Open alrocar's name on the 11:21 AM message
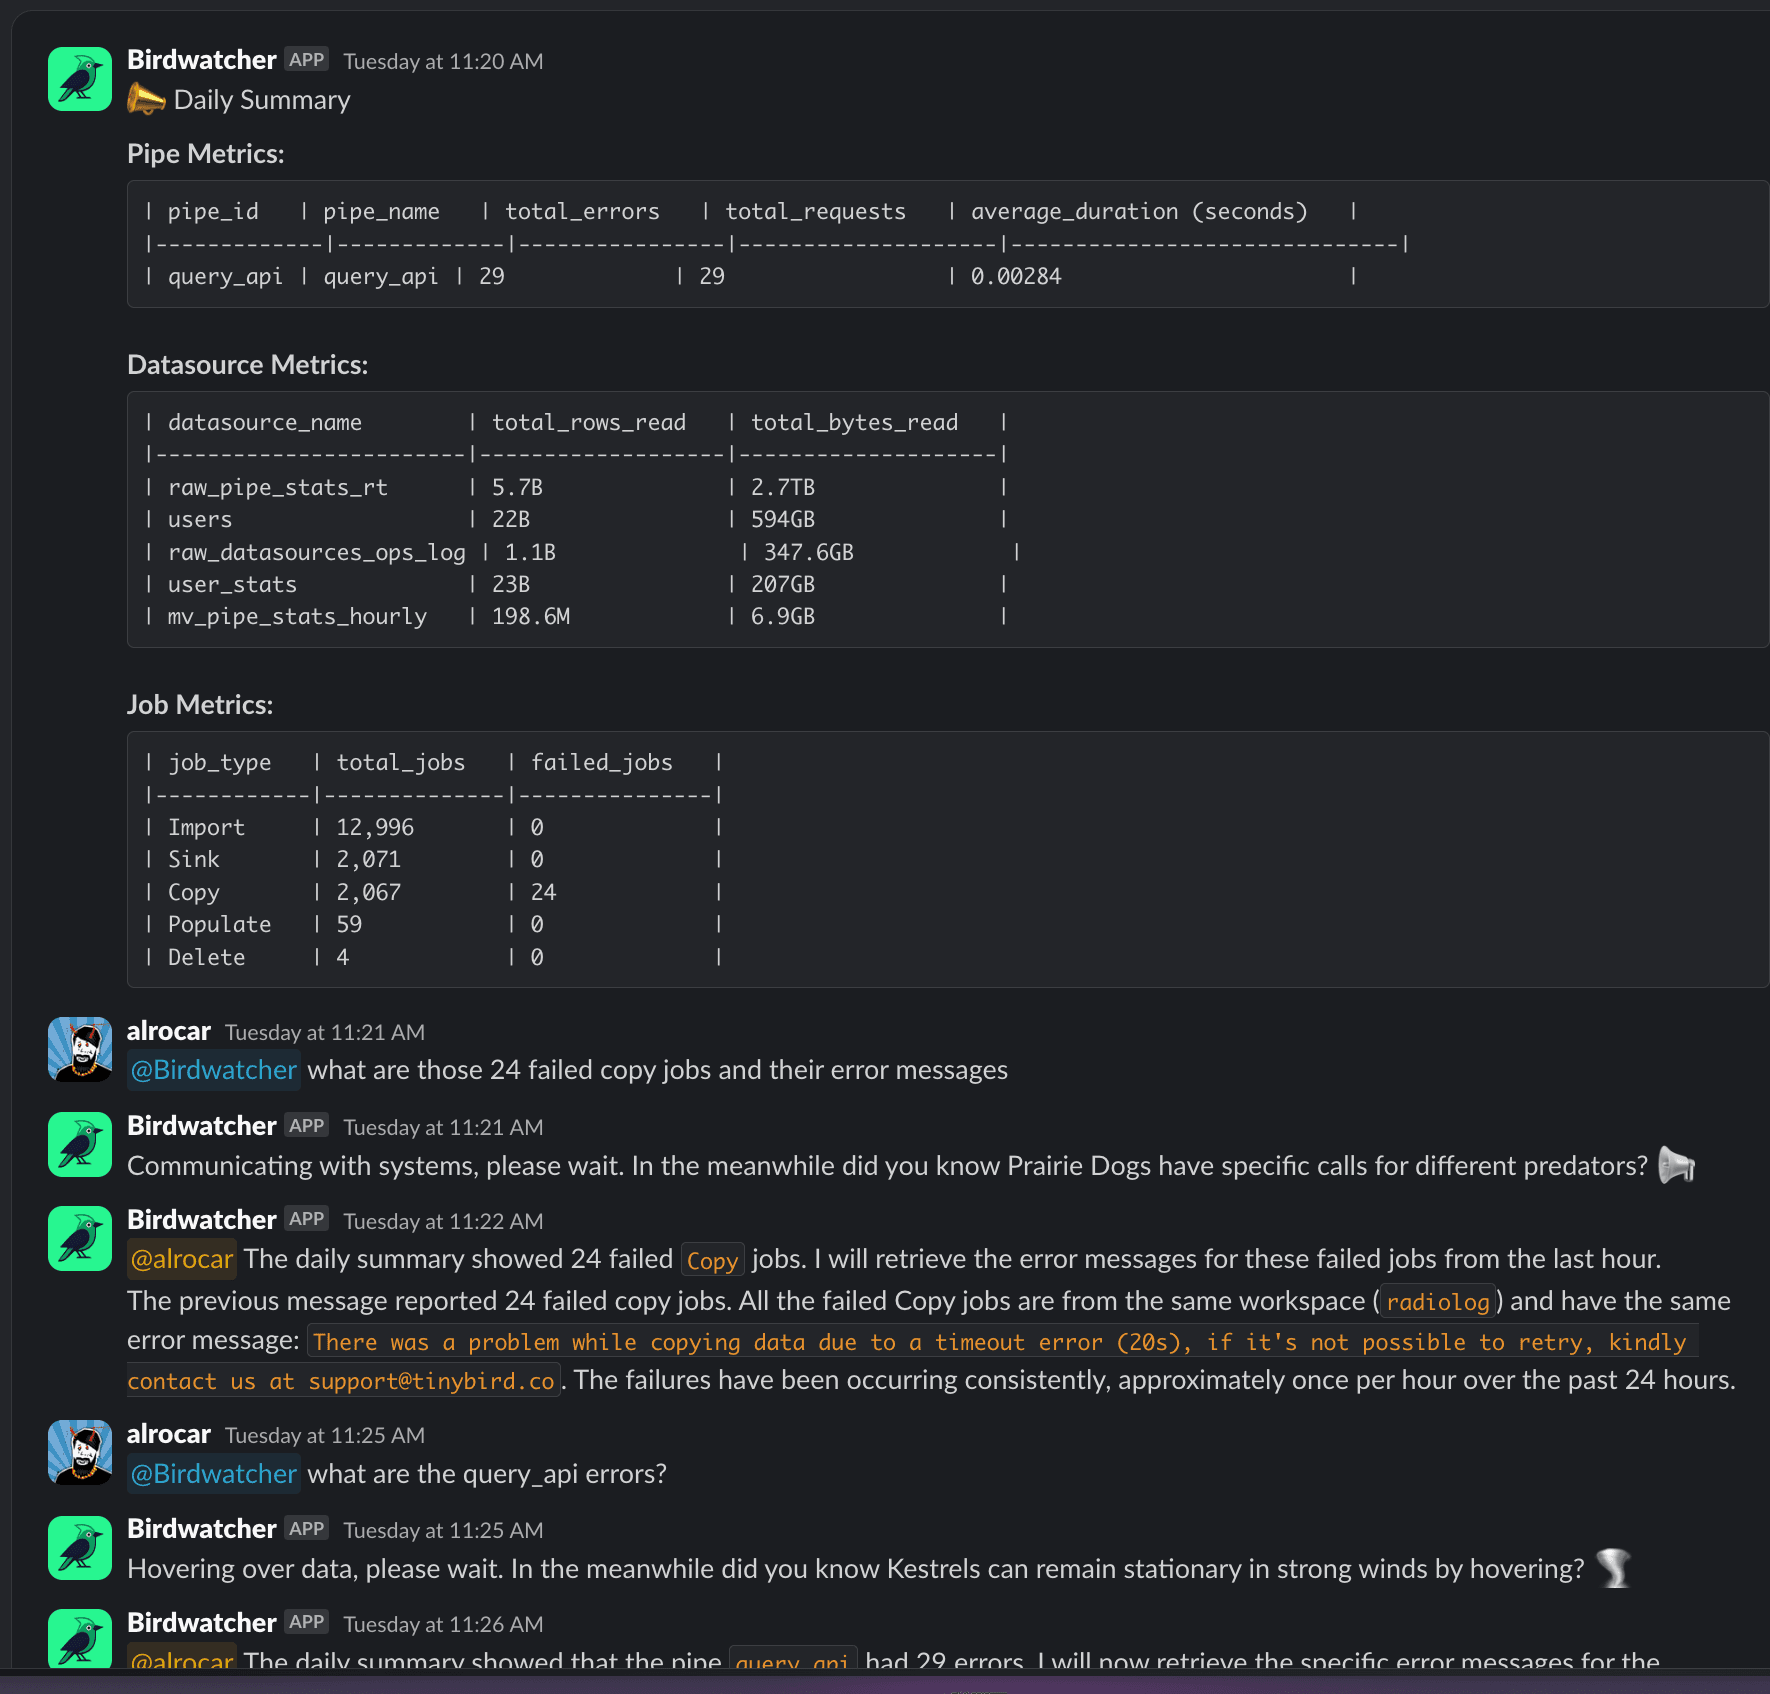1770x1694 pixels. [x=168, y=1031]
